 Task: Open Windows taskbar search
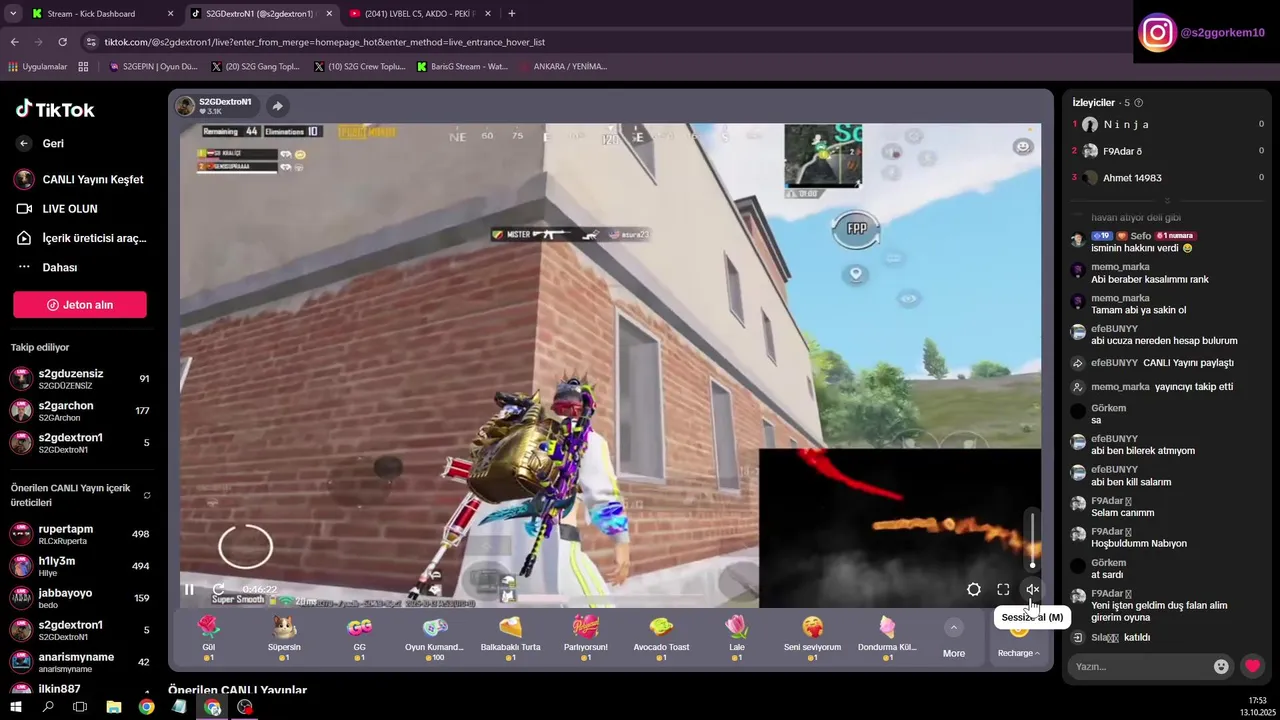pos(48,707)
